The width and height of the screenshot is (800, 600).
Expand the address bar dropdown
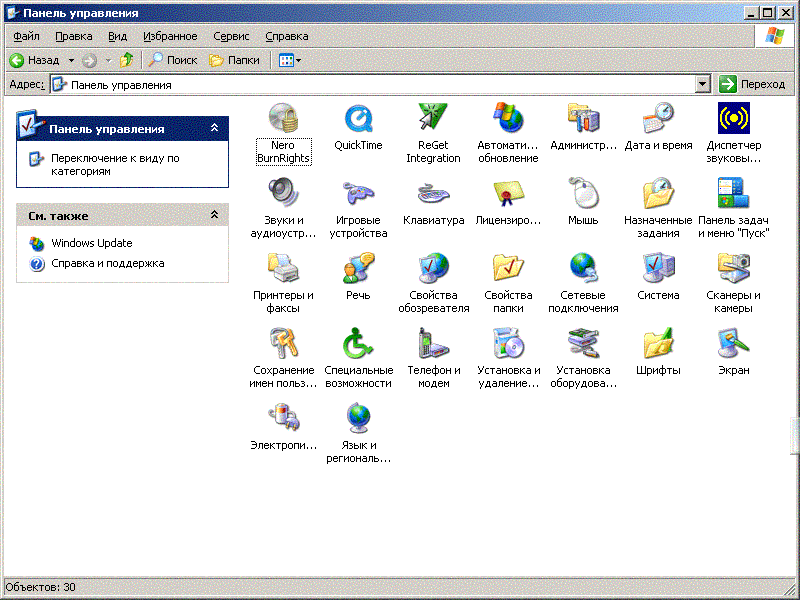pos(702,85)
